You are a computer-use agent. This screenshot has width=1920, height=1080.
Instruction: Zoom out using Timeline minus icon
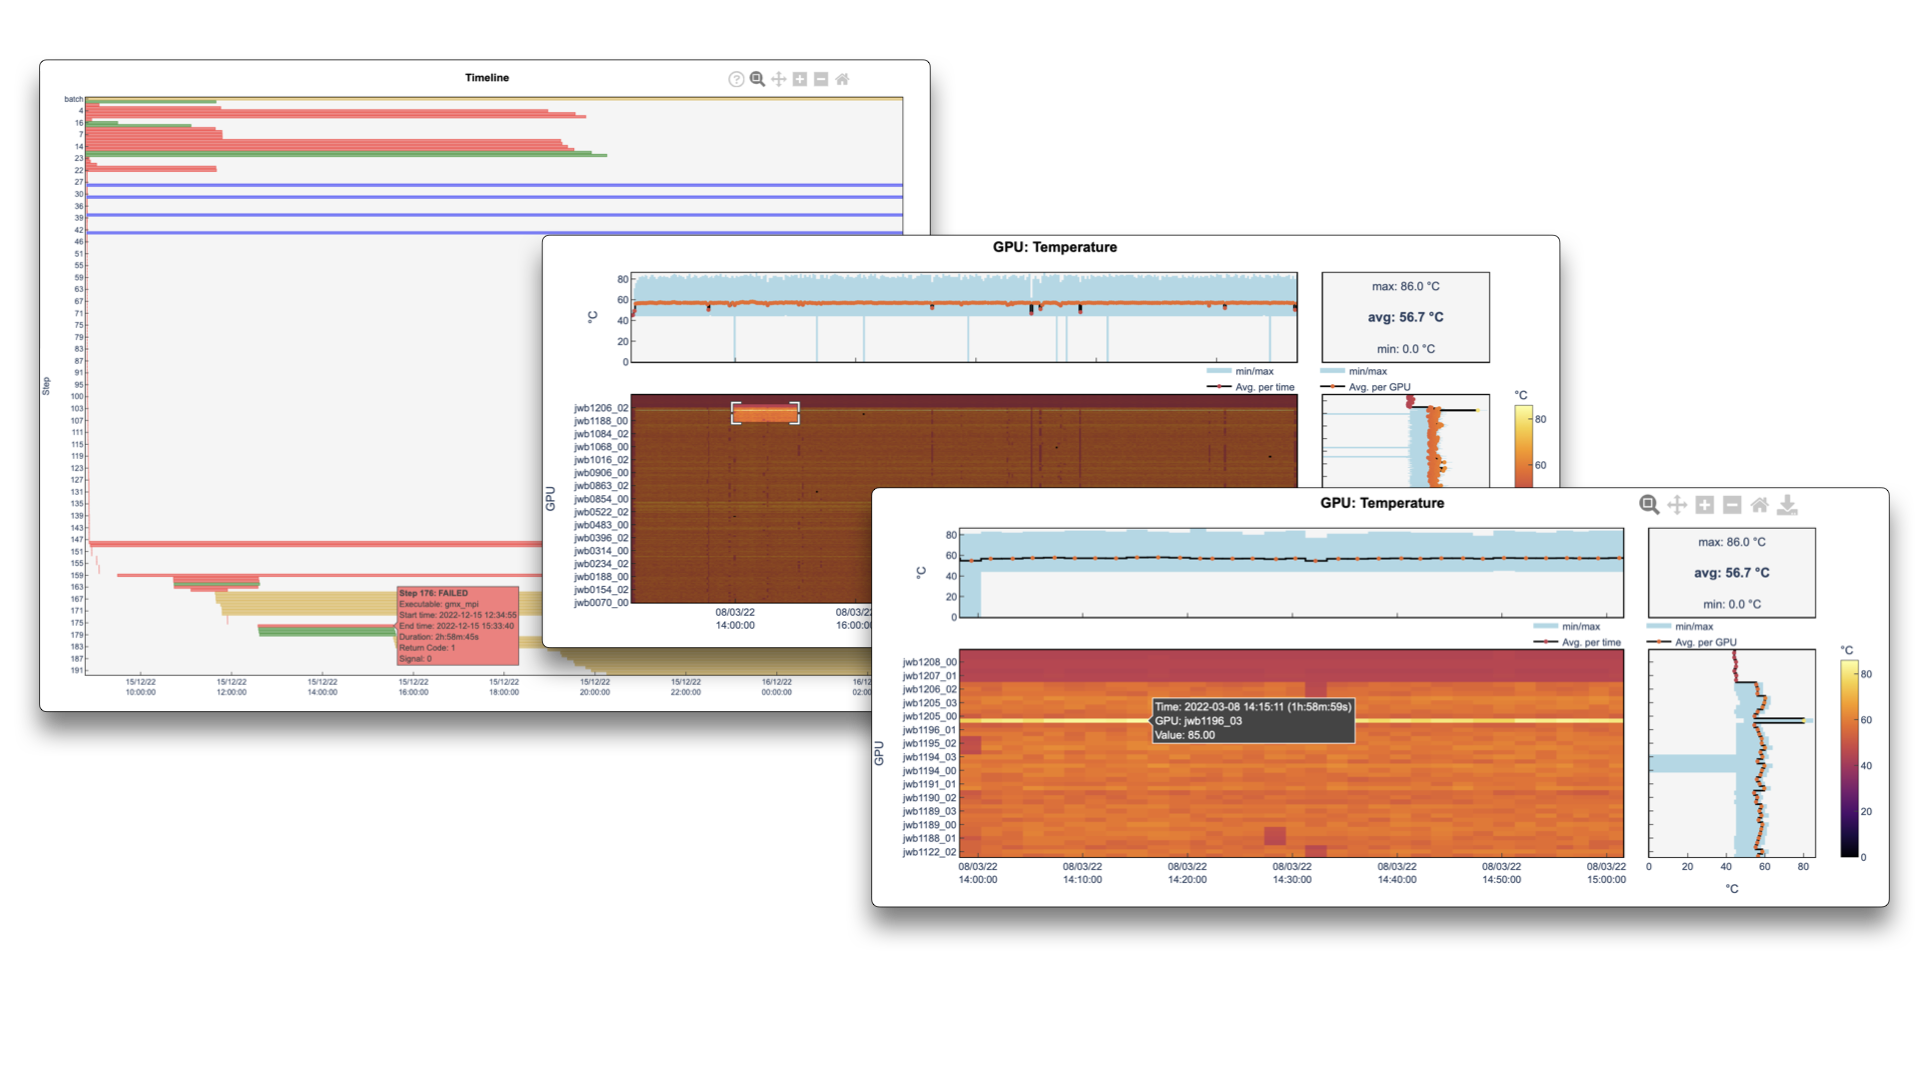[x=821, y=79]
